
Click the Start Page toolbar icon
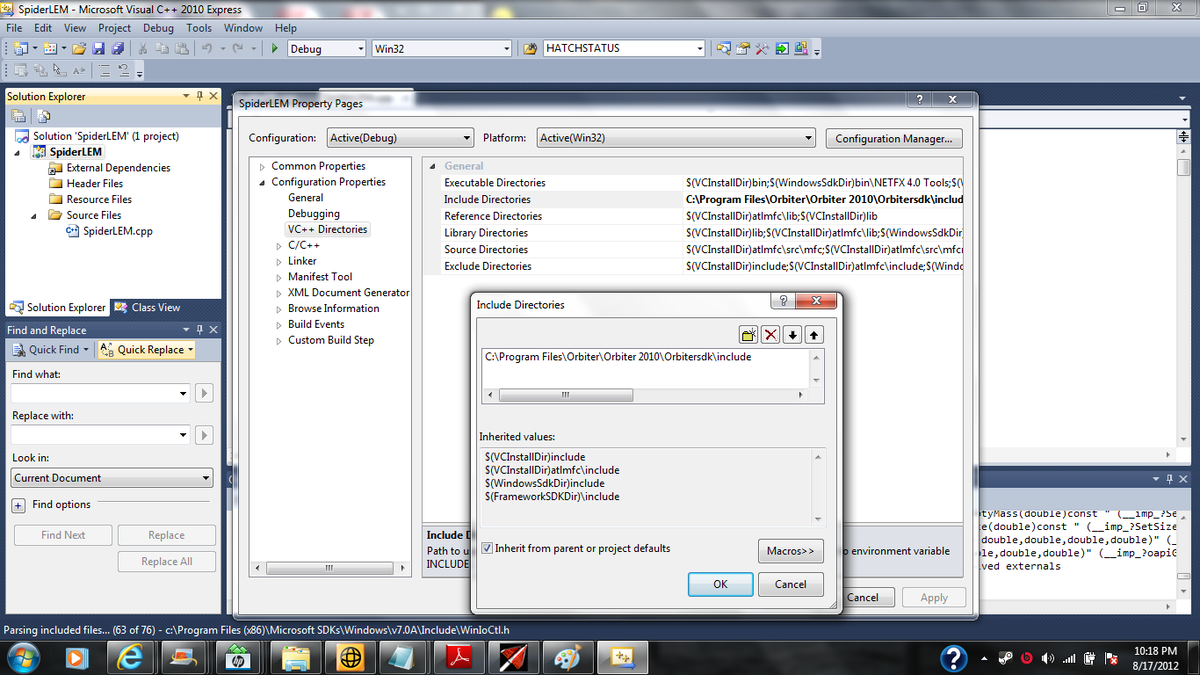pyautogui.click(x=782, y=48)
